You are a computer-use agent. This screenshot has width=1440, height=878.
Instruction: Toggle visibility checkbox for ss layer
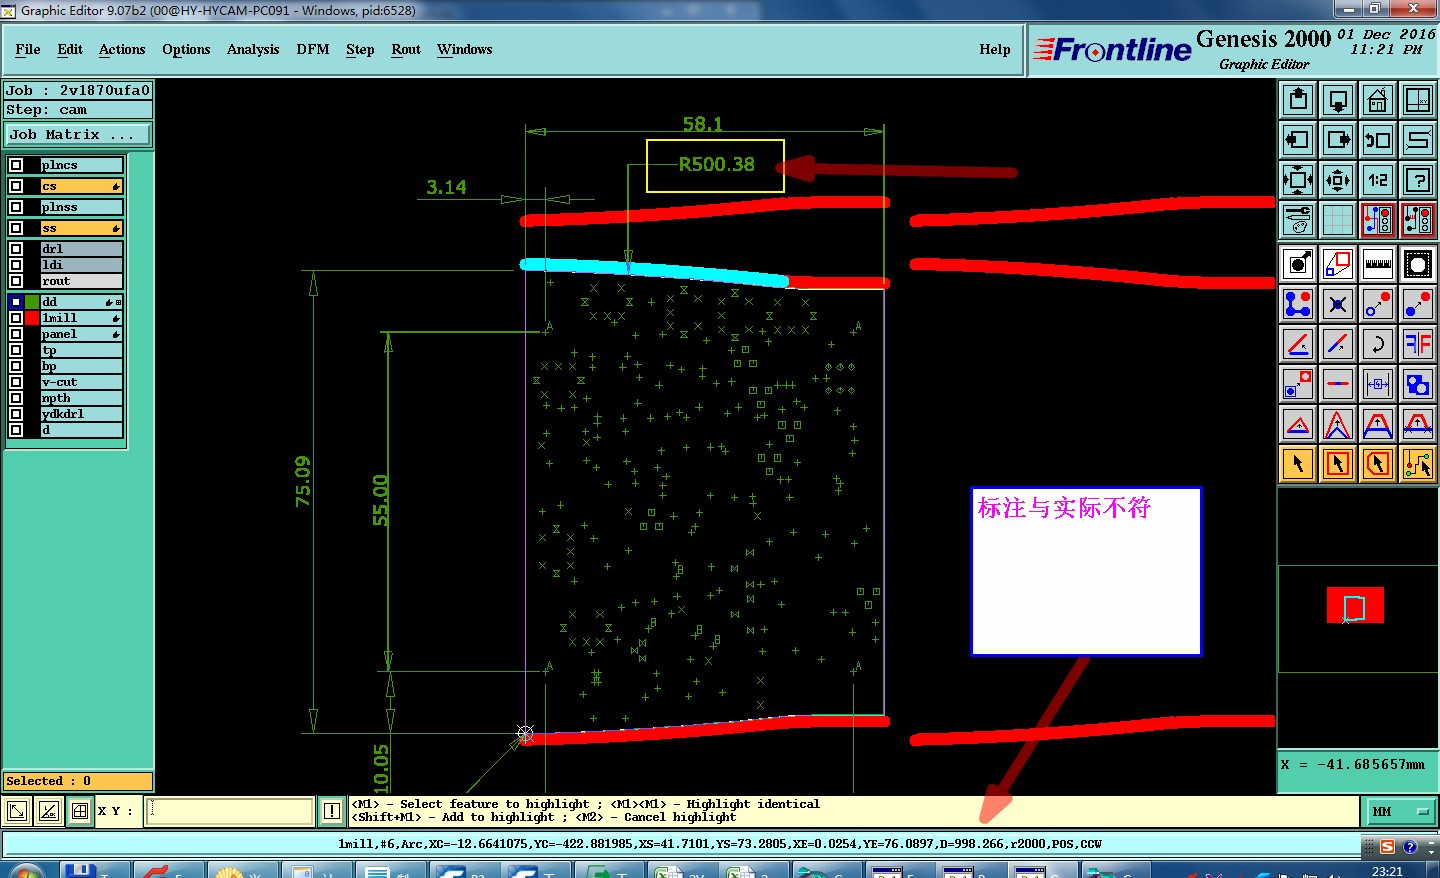click(16, 228)
